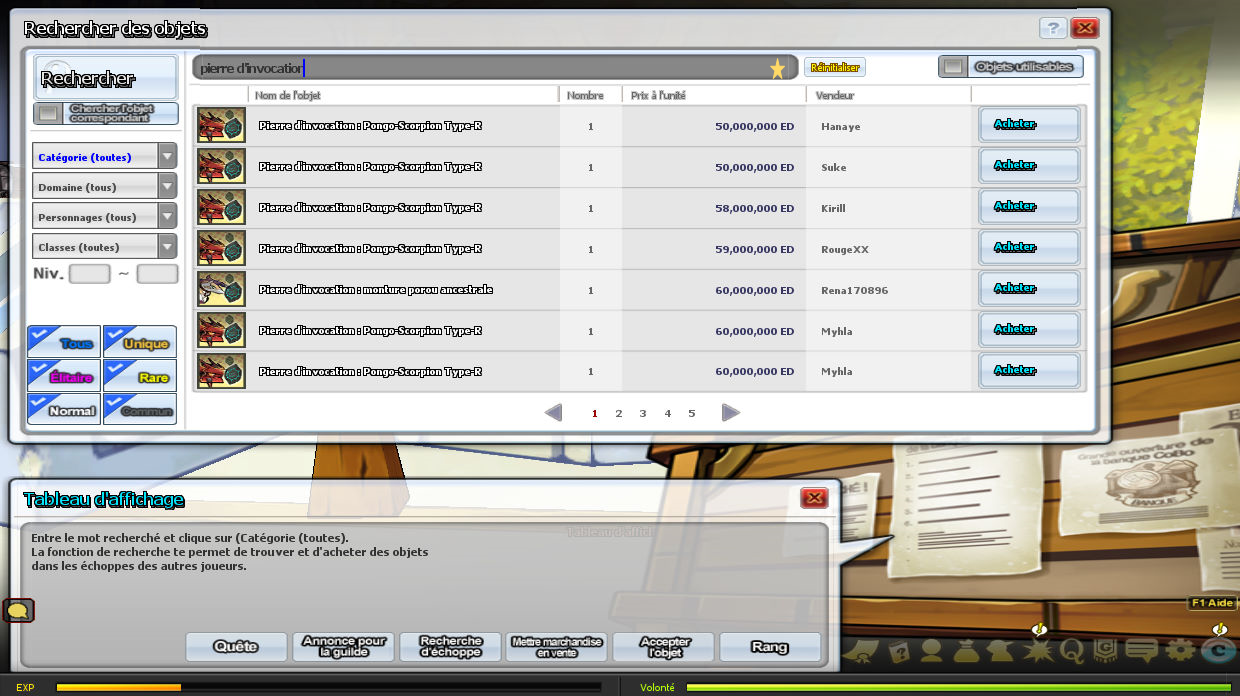Screen dimensions: 1240x696
Task: Select the monture porou ancestrale item thumbnail
Action: (221, 290)
